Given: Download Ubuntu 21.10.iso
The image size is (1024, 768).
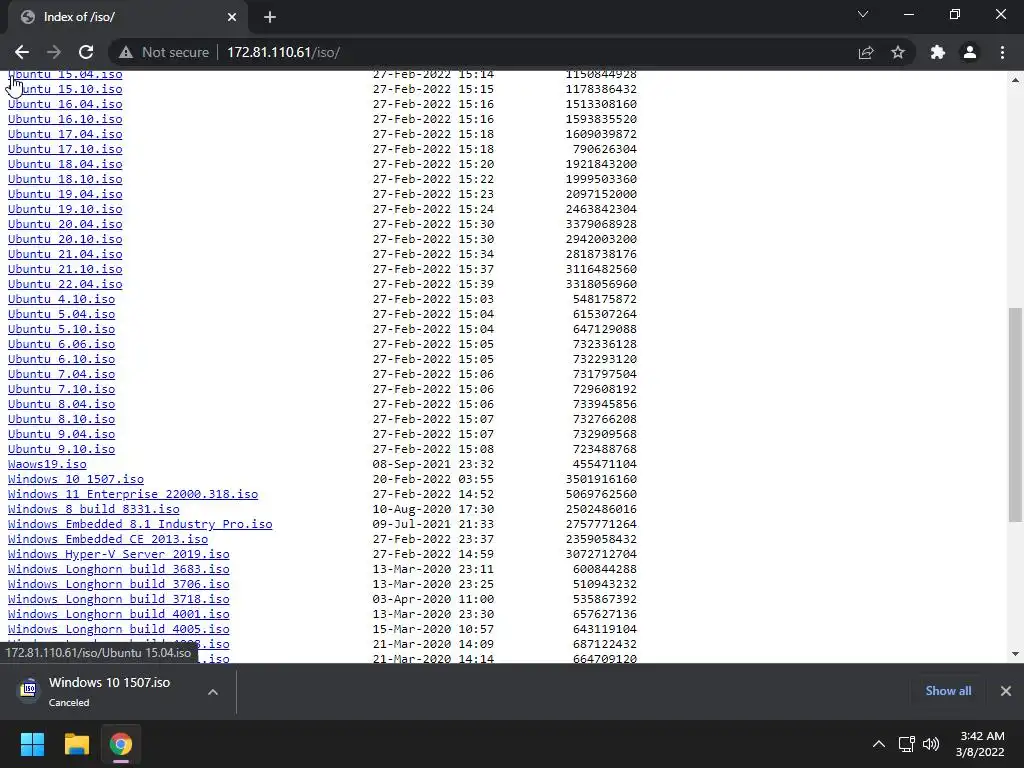Looking at the screenshot, I should pyautogui.click(x=65, y=269).
